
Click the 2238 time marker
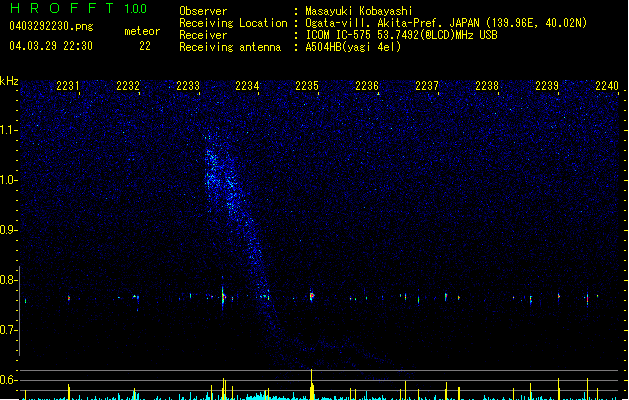tap(487, 86)
